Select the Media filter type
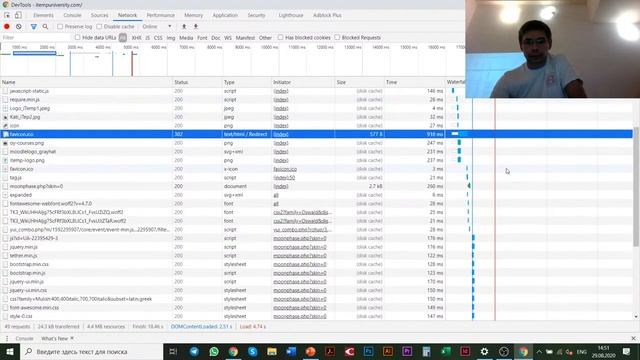640x360 pixels. coord(186,38)
